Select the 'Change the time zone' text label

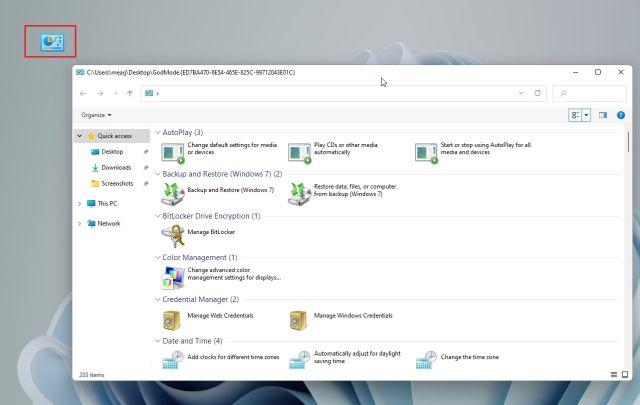(469, 357)
